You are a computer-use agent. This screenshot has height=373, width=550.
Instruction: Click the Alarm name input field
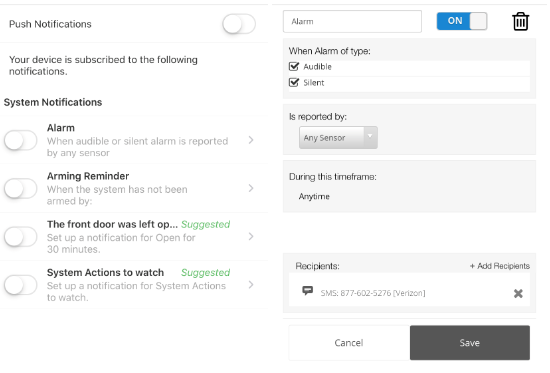(x=352, y=21)
